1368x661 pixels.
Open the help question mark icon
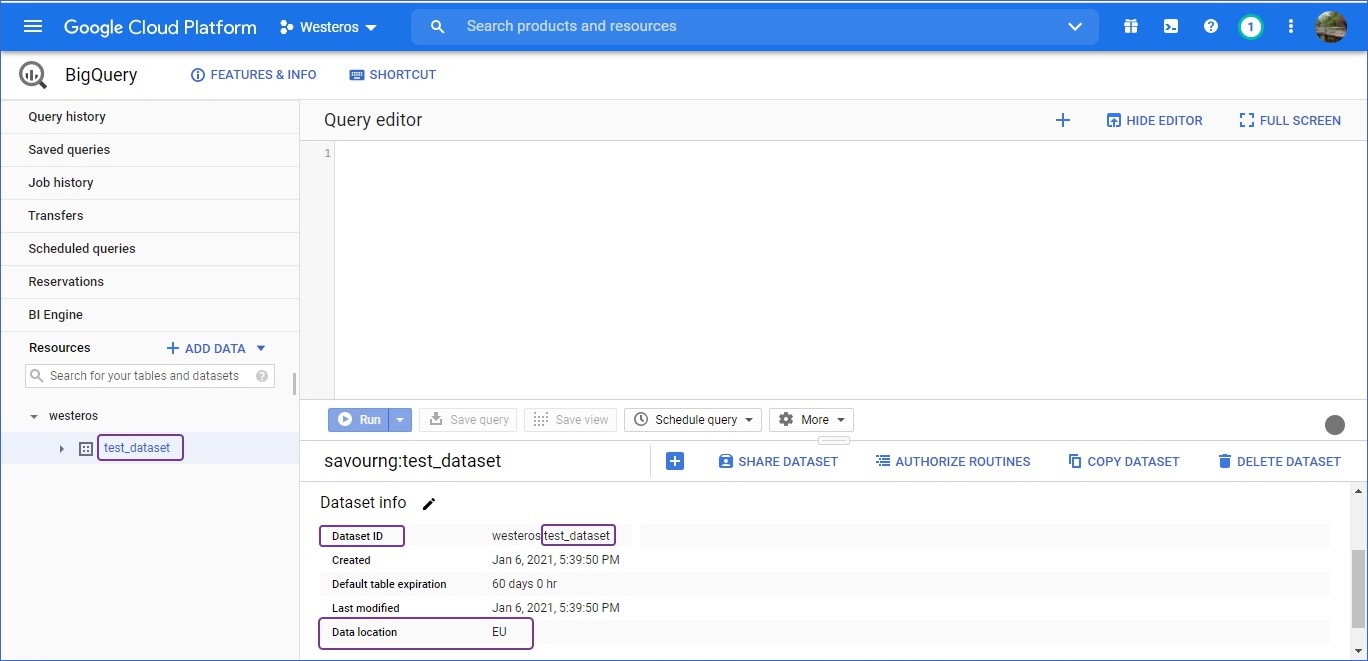[1211, 26]
